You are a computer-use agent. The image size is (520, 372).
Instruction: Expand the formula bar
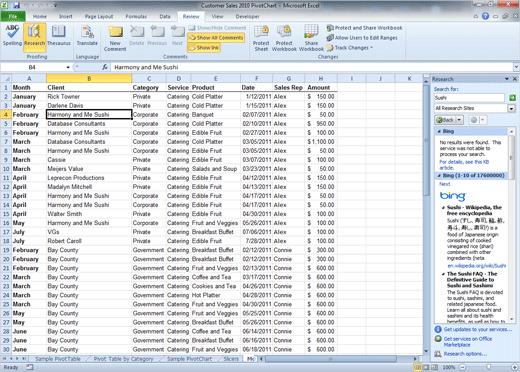[516, 67]
